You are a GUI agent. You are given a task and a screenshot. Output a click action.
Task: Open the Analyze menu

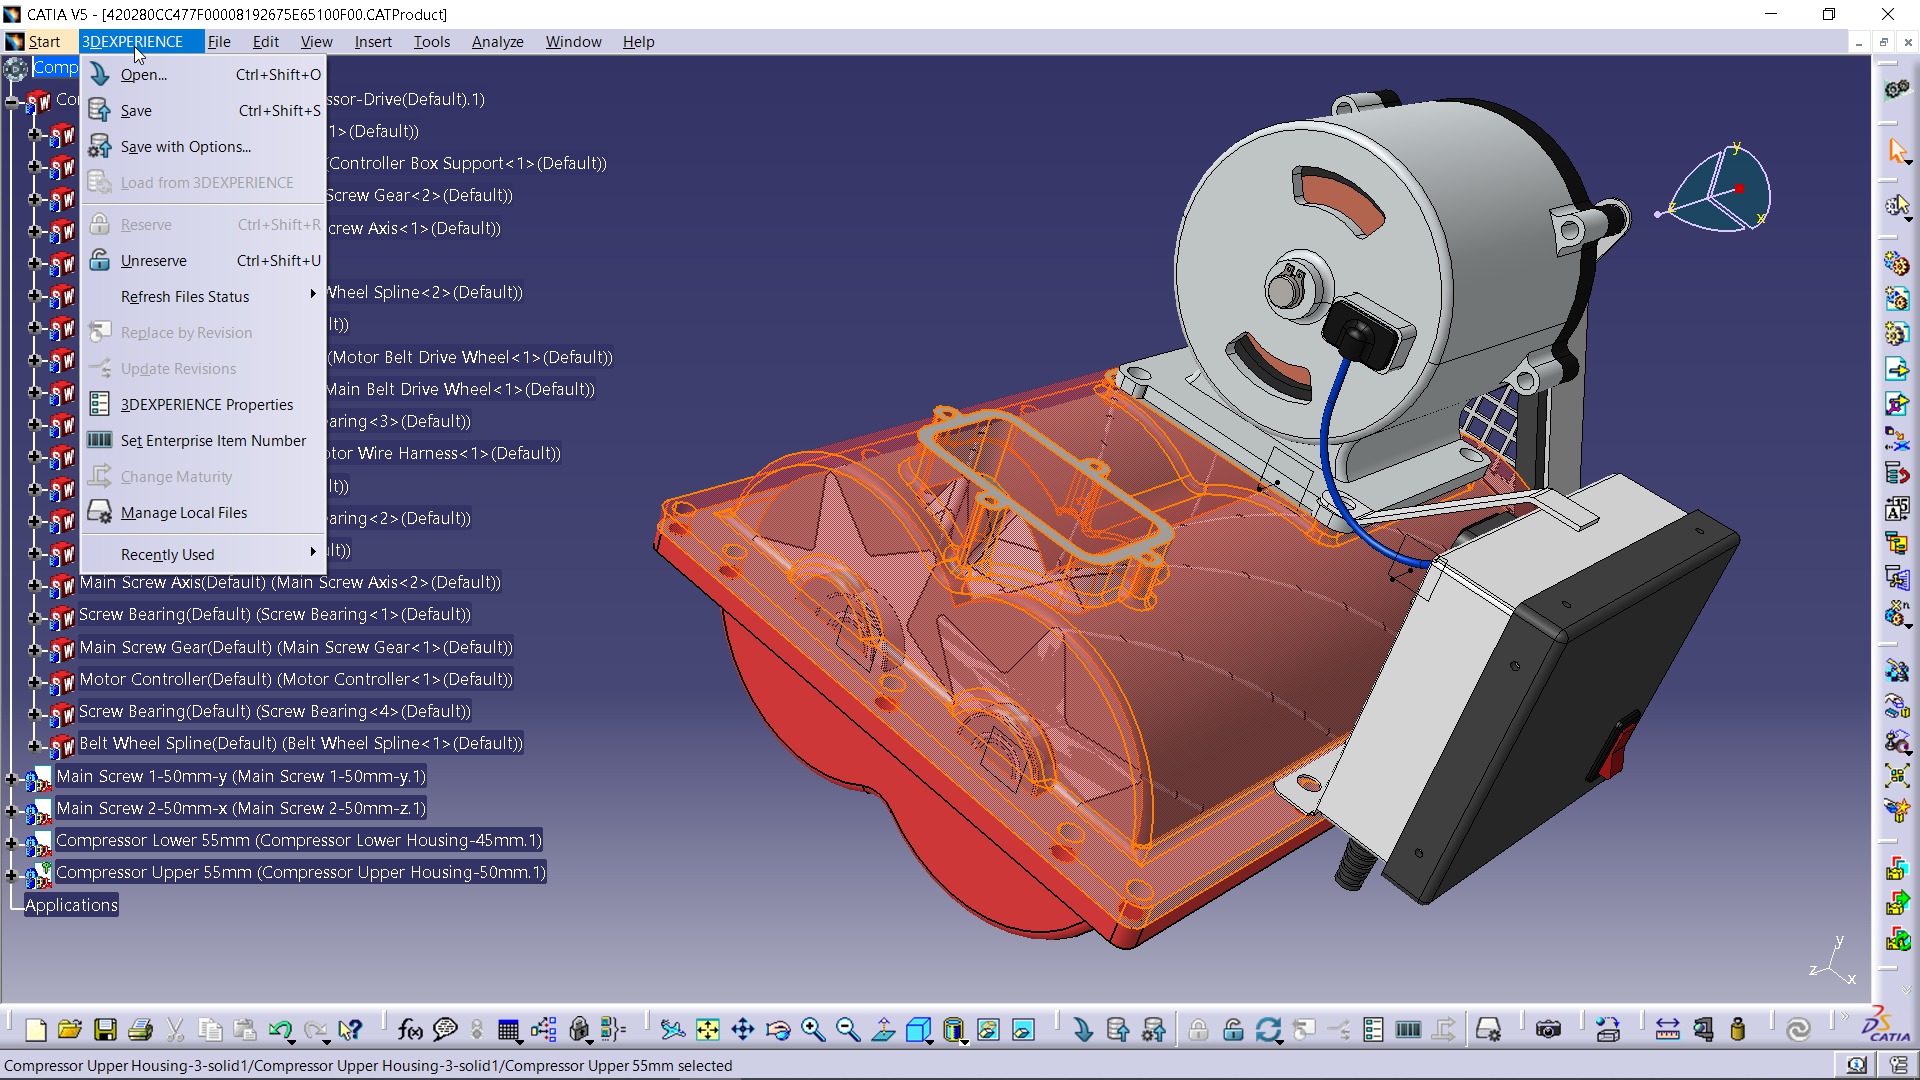click(x=496, y=42)
